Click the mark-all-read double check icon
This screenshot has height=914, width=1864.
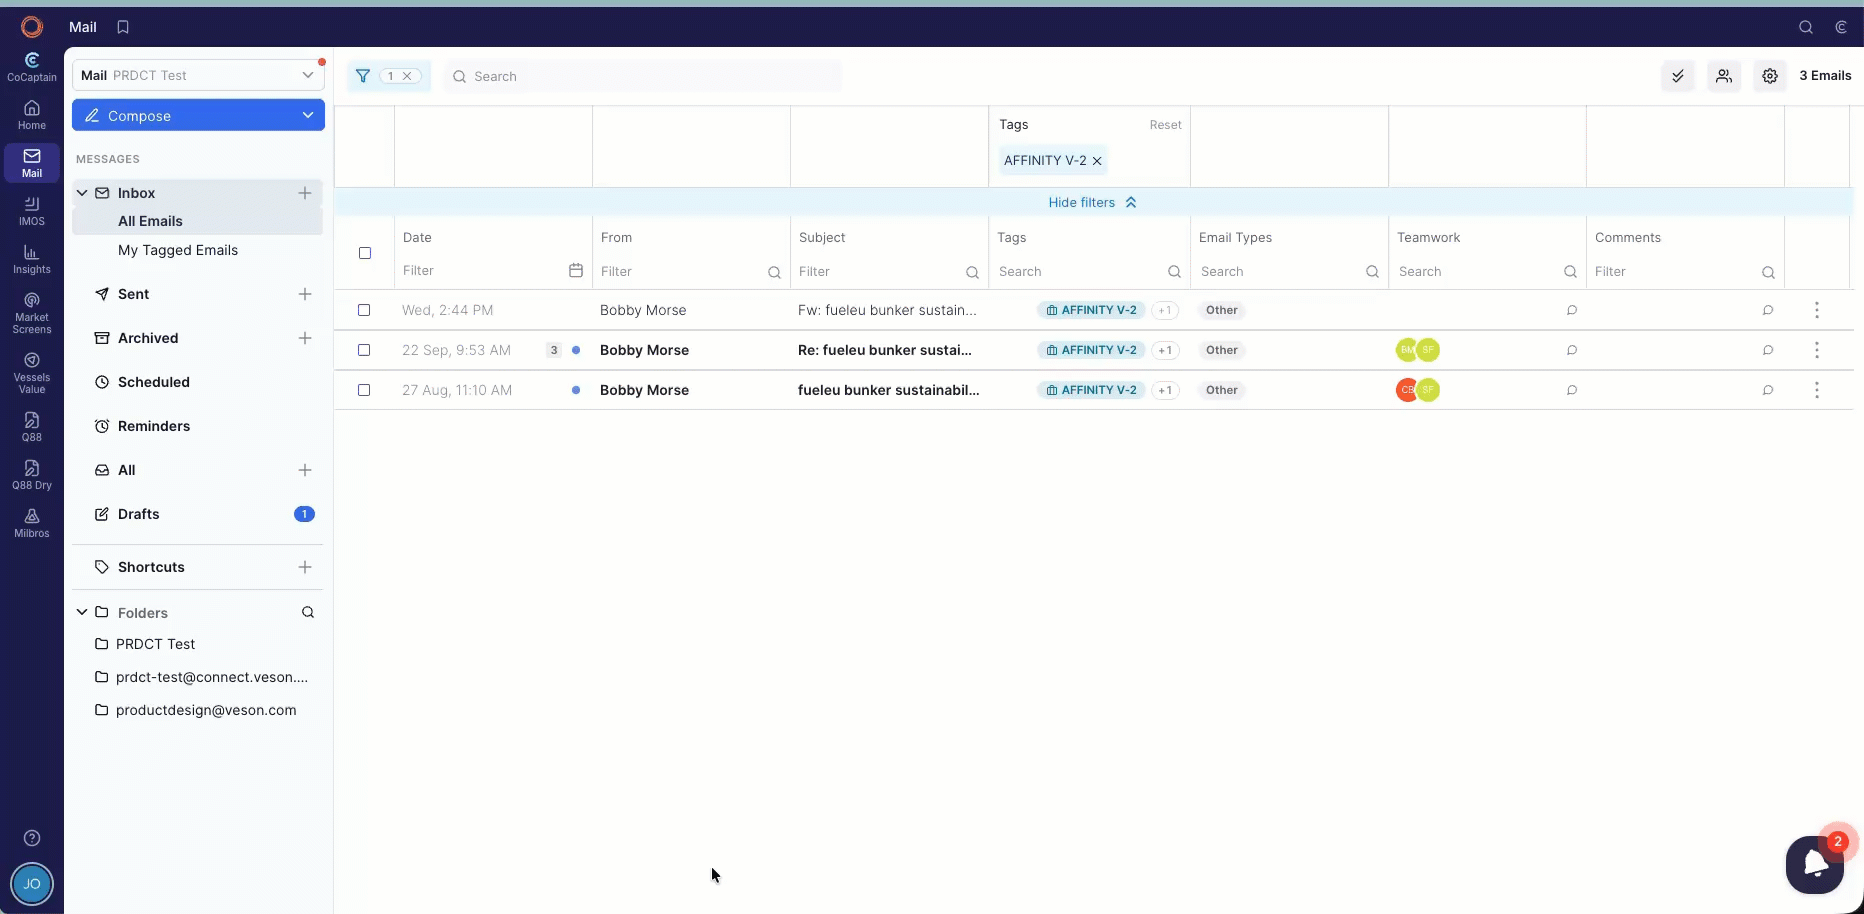click(x=1678, y=76)
